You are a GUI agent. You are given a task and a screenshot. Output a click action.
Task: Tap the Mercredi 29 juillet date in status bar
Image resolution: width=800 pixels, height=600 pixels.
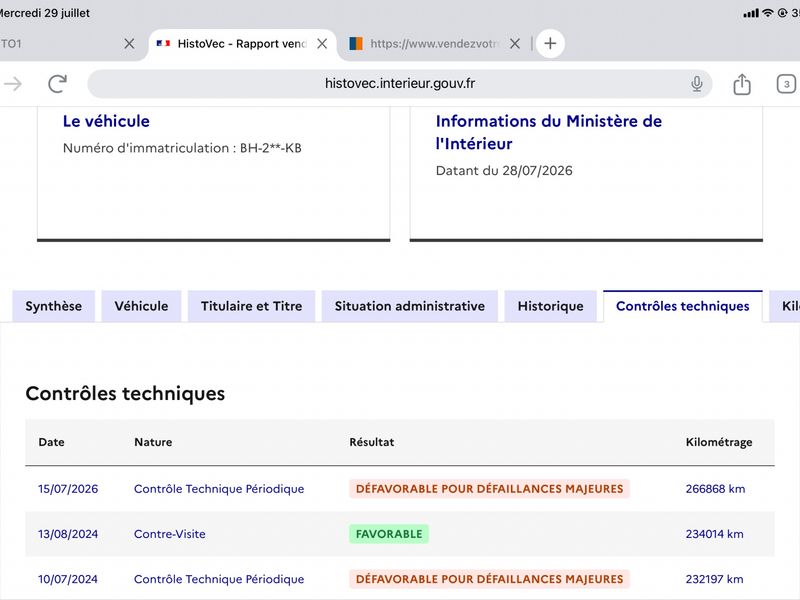pos(44,13)
